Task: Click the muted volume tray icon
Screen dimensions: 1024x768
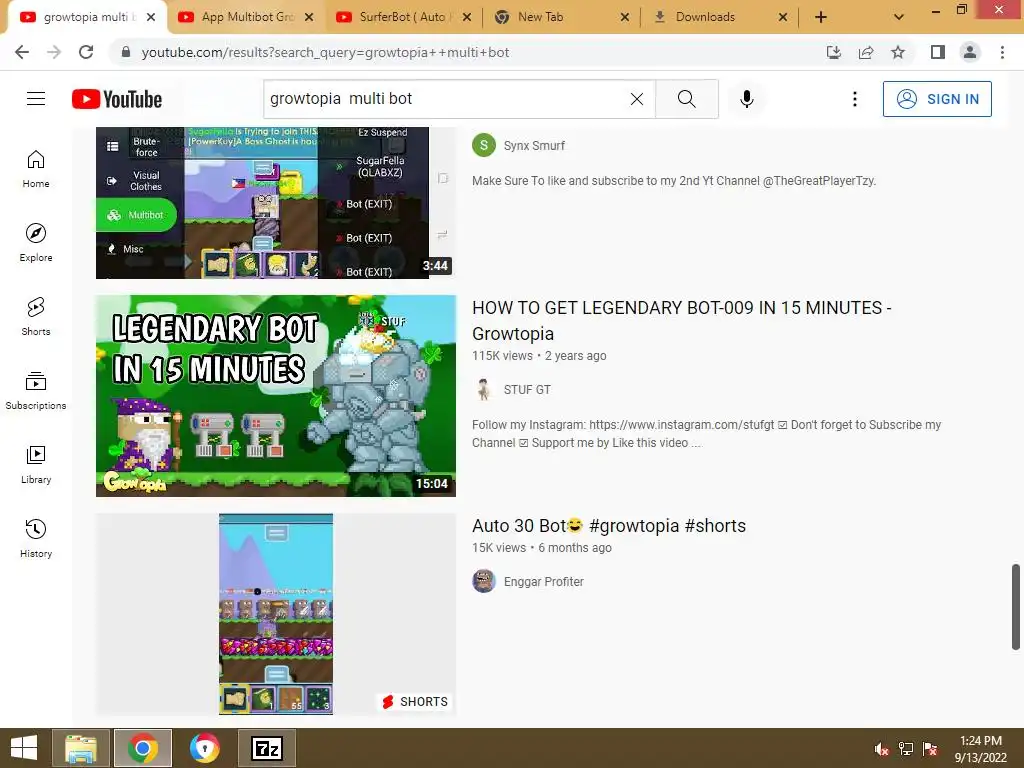Action: (x=882, y=749)
